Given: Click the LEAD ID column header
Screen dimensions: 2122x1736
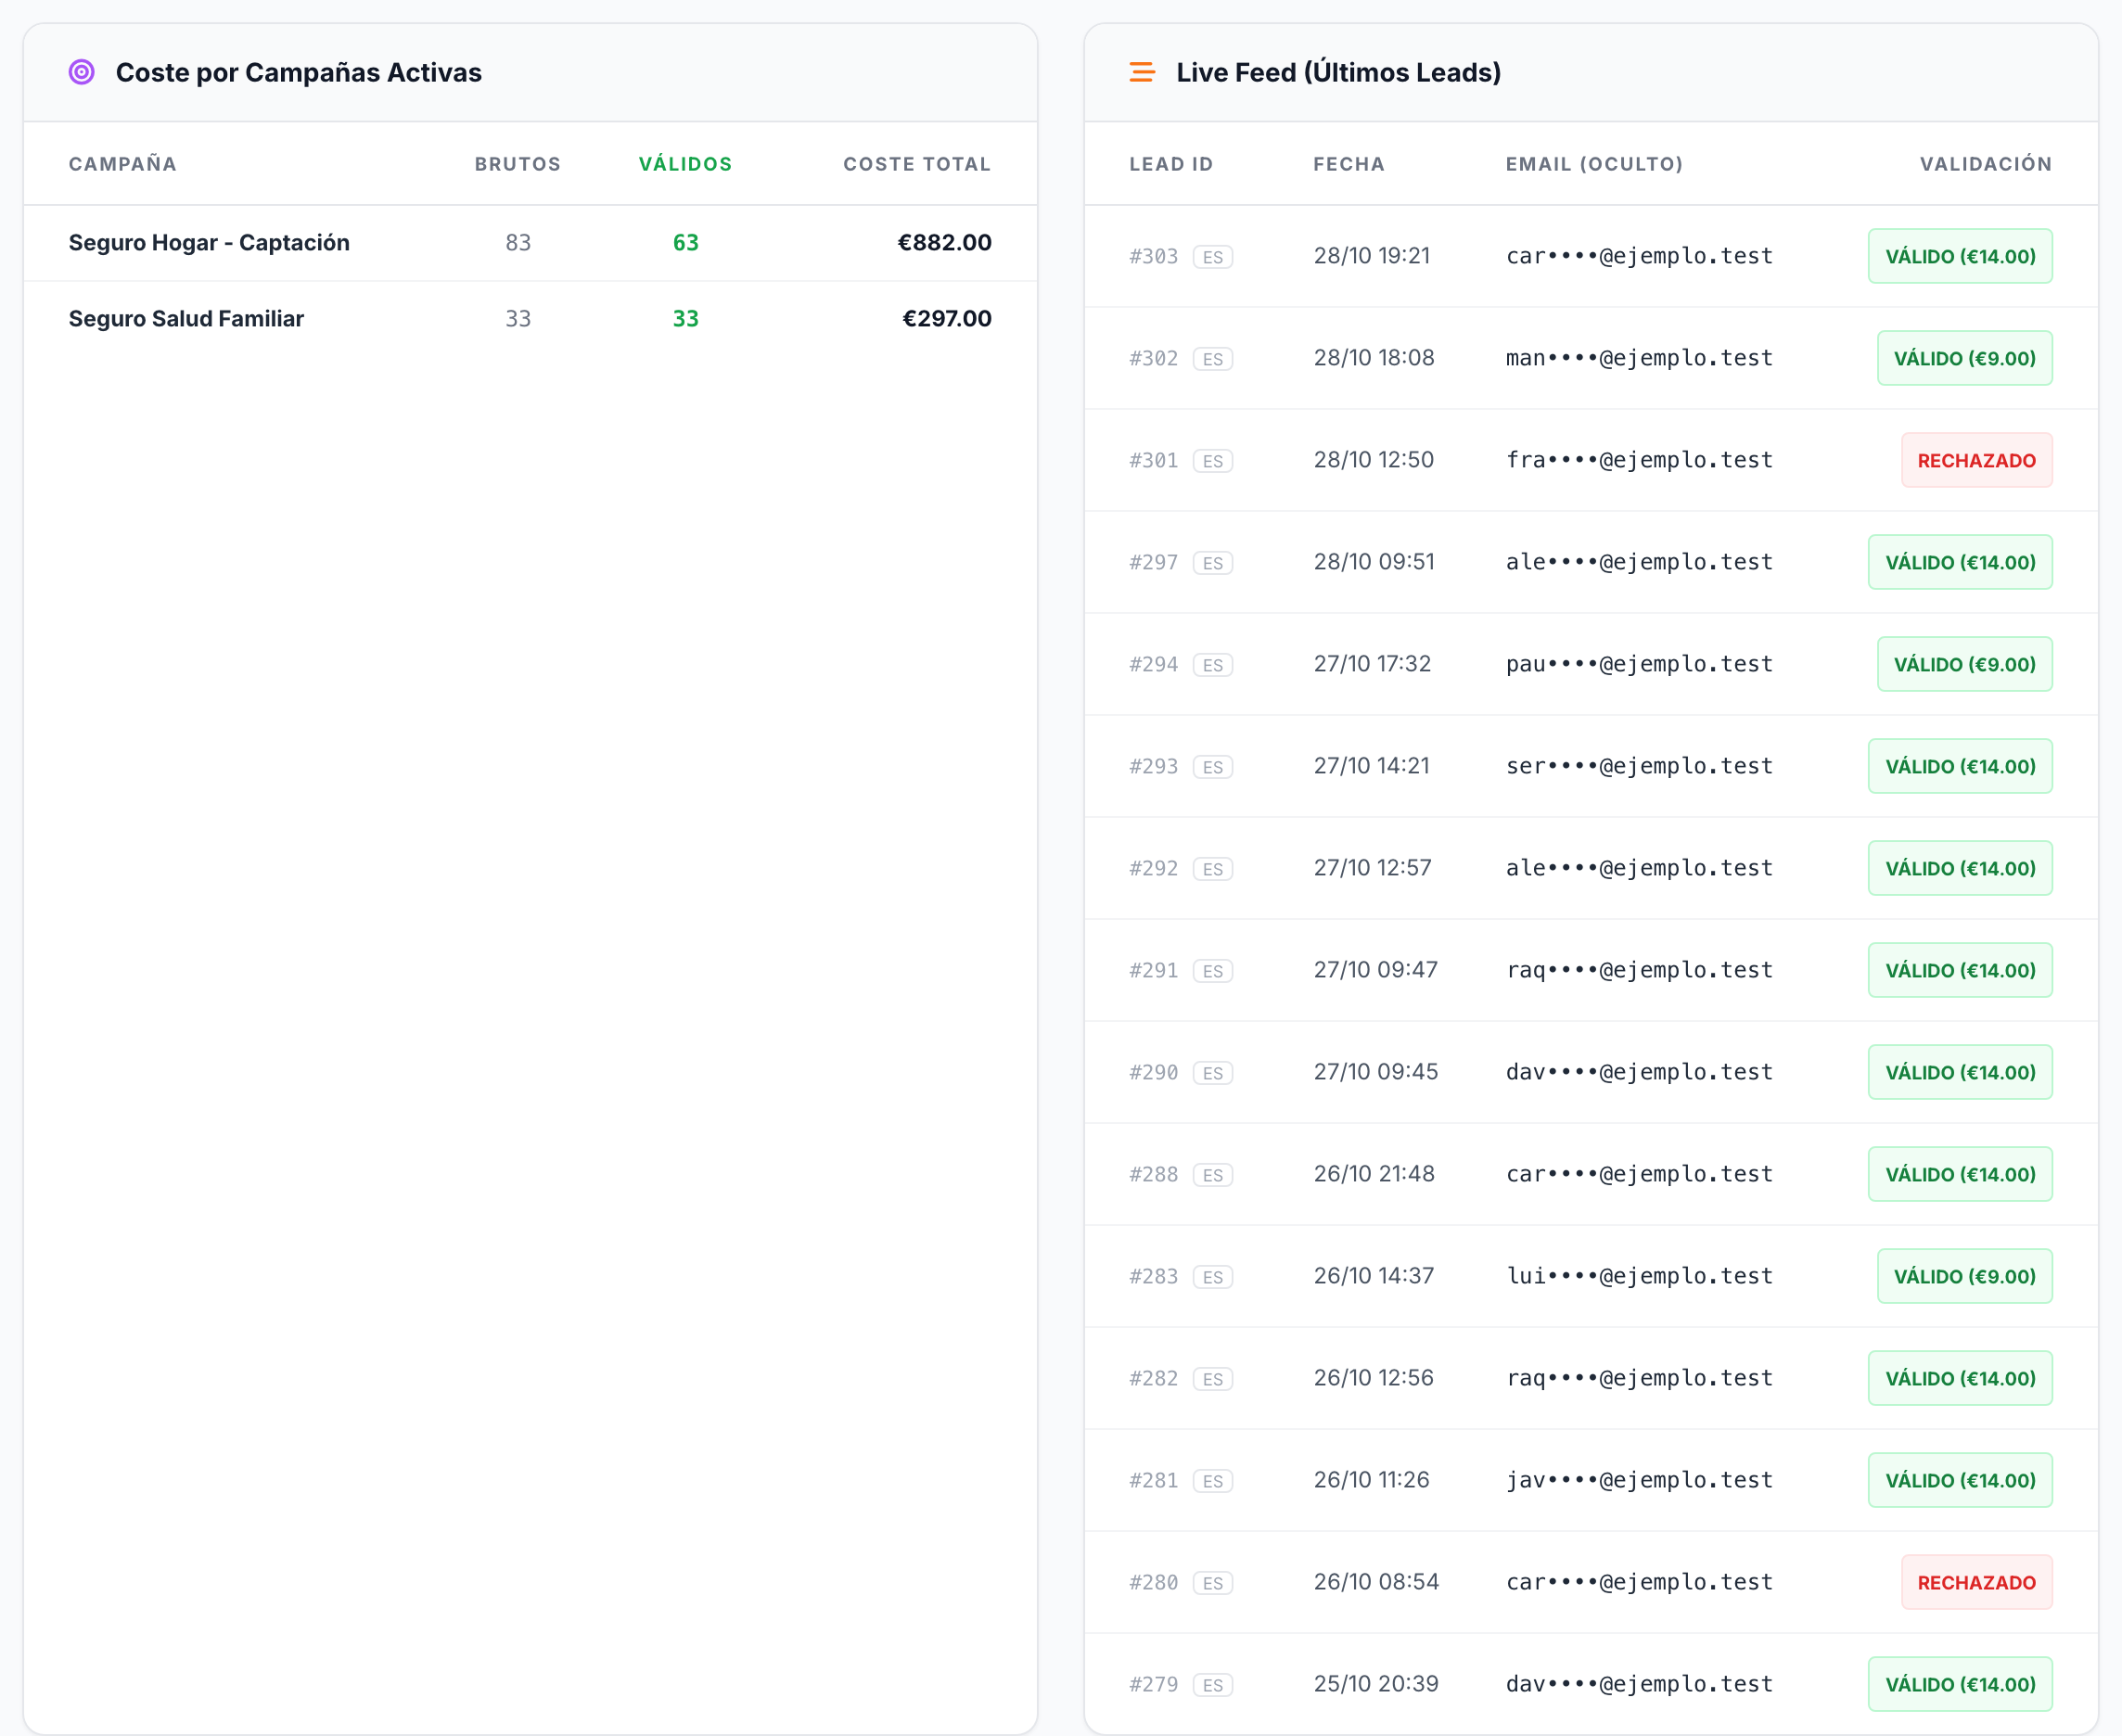Looking at the screenshot, I should [1171, 164].
